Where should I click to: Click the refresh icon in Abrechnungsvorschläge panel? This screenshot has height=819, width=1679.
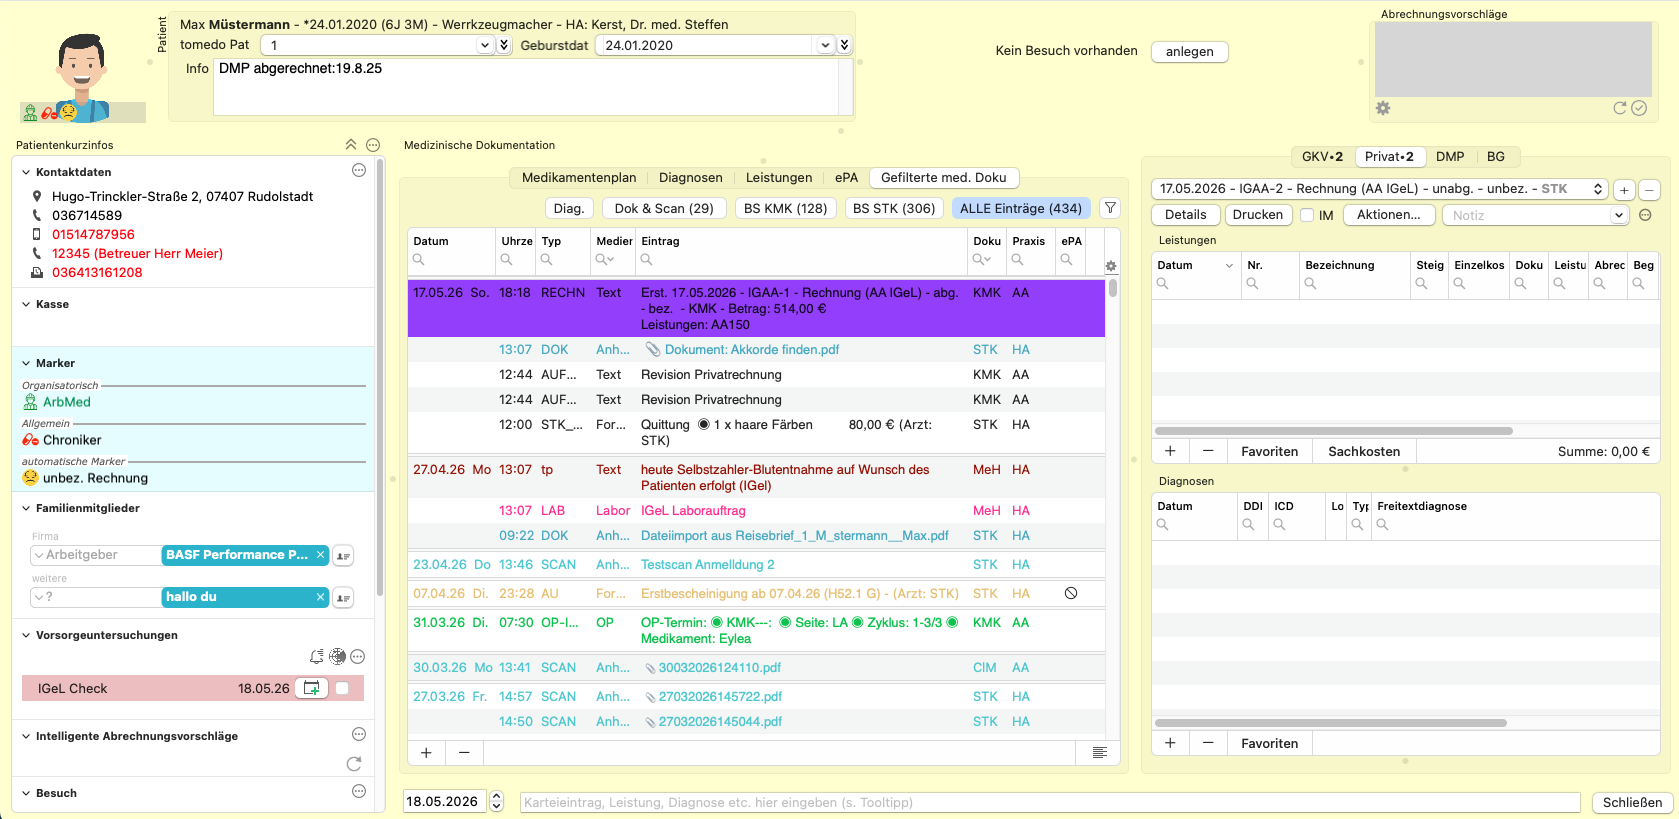tap(1620, 108)
